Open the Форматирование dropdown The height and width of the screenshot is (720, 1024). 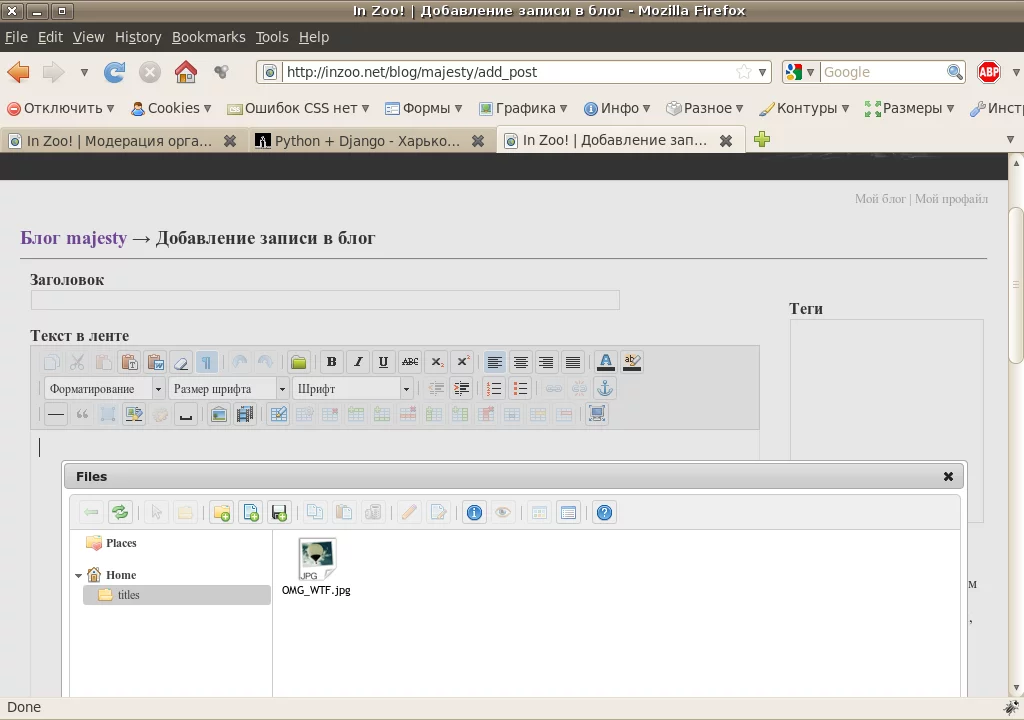tap(104, 389)
